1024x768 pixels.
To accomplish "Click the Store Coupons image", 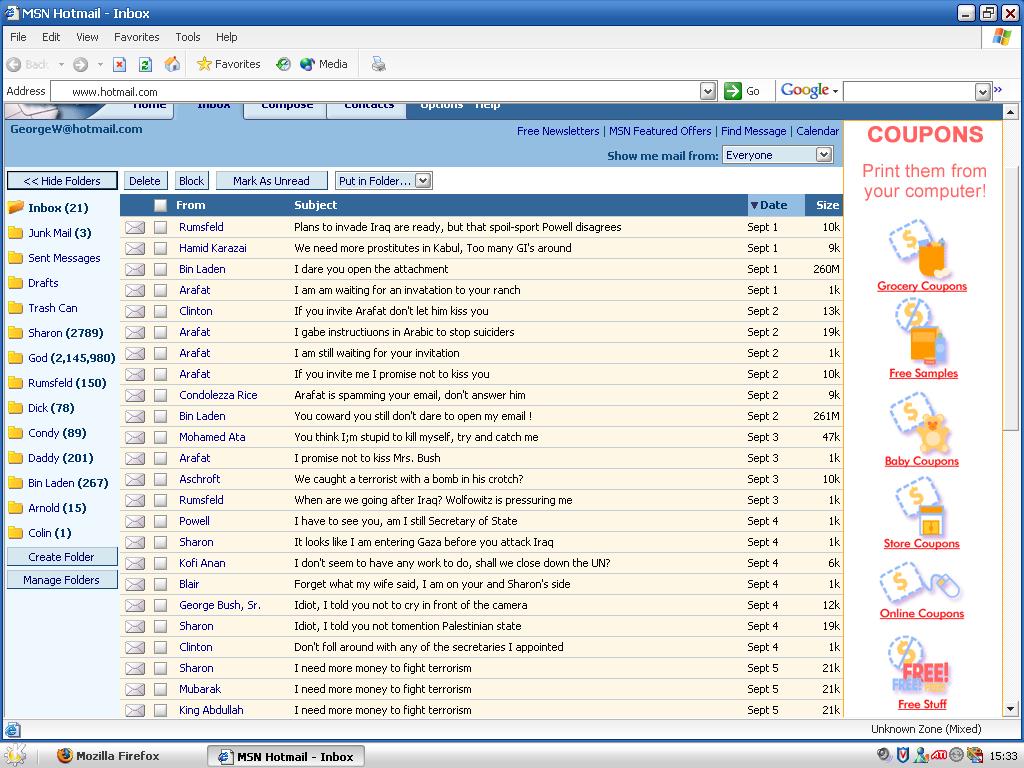I will 921,507.
